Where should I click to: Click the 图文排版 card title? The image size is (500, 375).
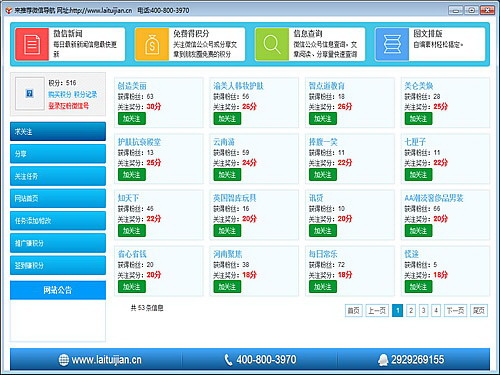point(428,33)
